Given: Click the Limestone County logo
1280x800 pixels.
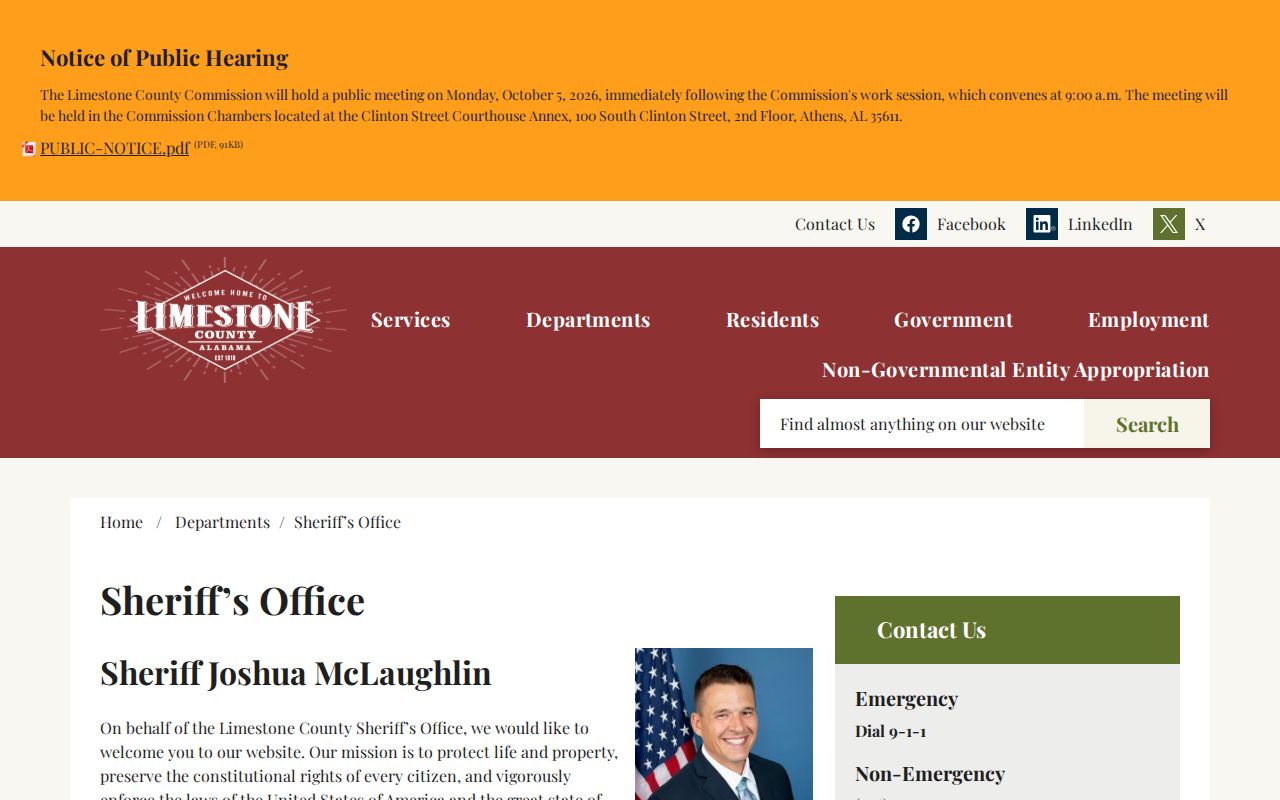Looking at the screenshot, I should tap(224, 320).
